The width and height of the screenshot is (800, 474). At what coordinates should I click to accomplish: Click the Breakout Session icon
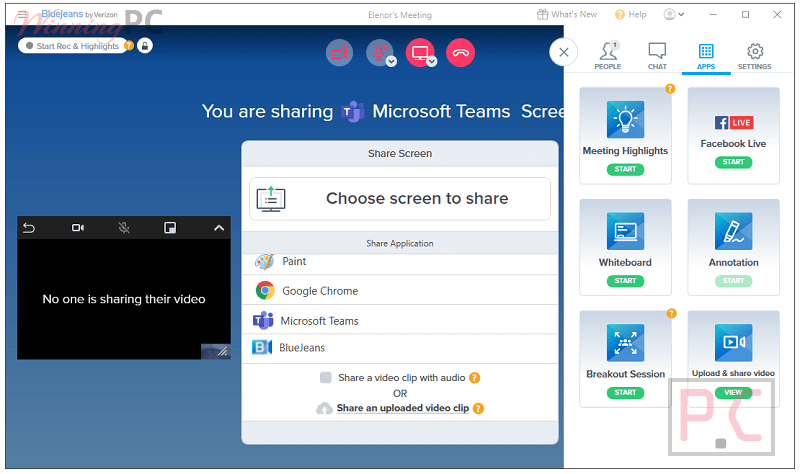coord(626,343)
